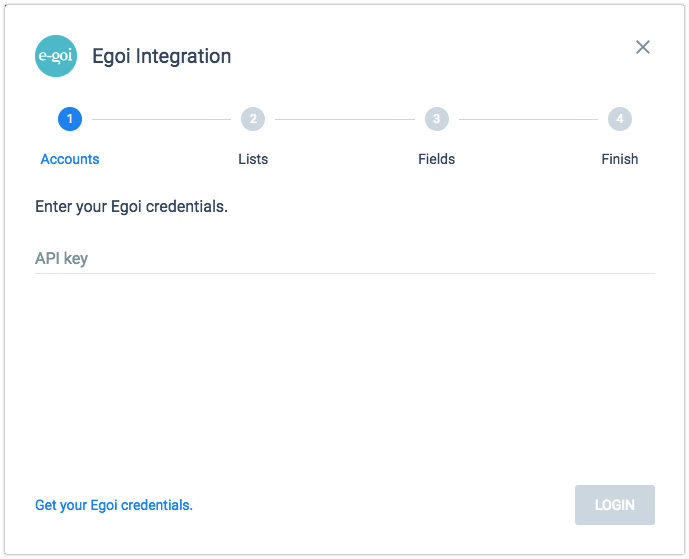The height and width of the screenshot is (559, 689).
Task: Focus the API key input field
Action: (x=345, y=258)
